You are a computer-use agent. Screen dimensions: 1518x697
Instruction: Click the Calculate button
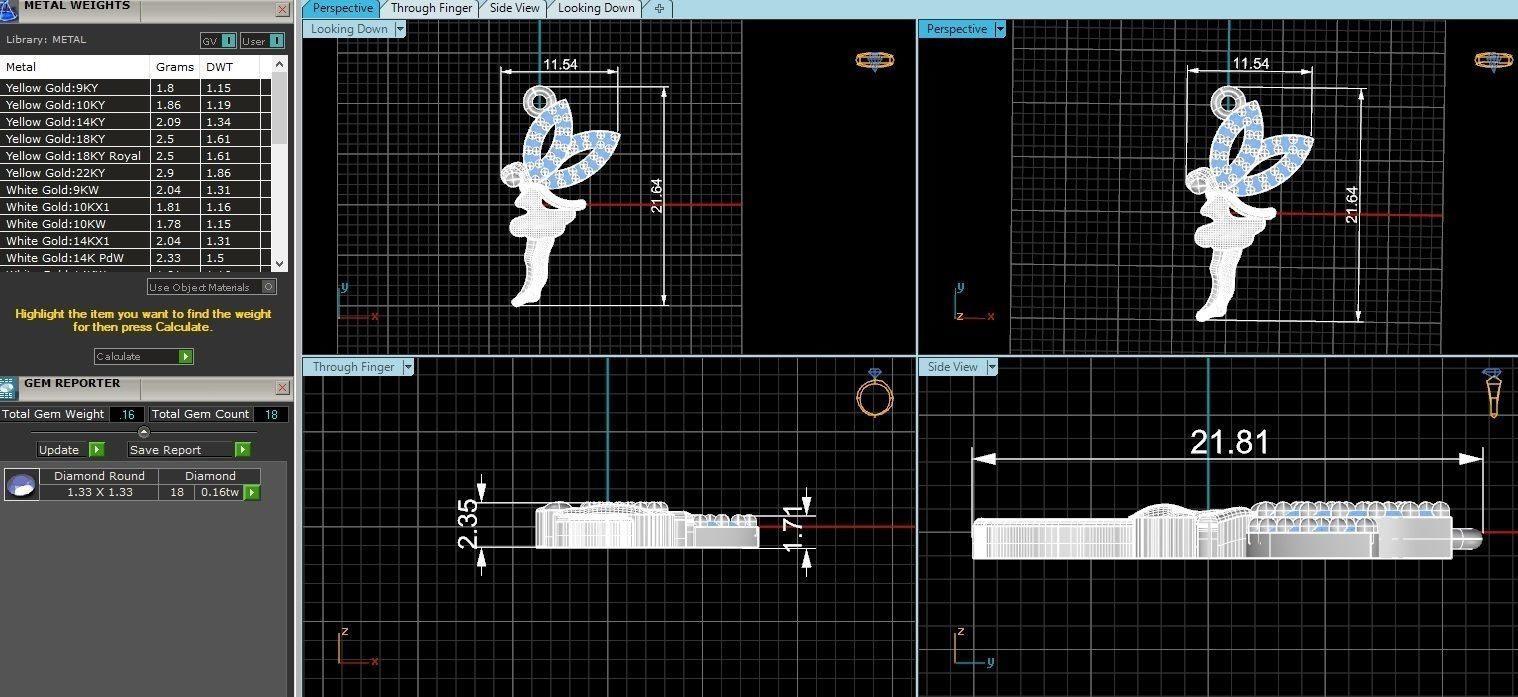pos(143,357)
